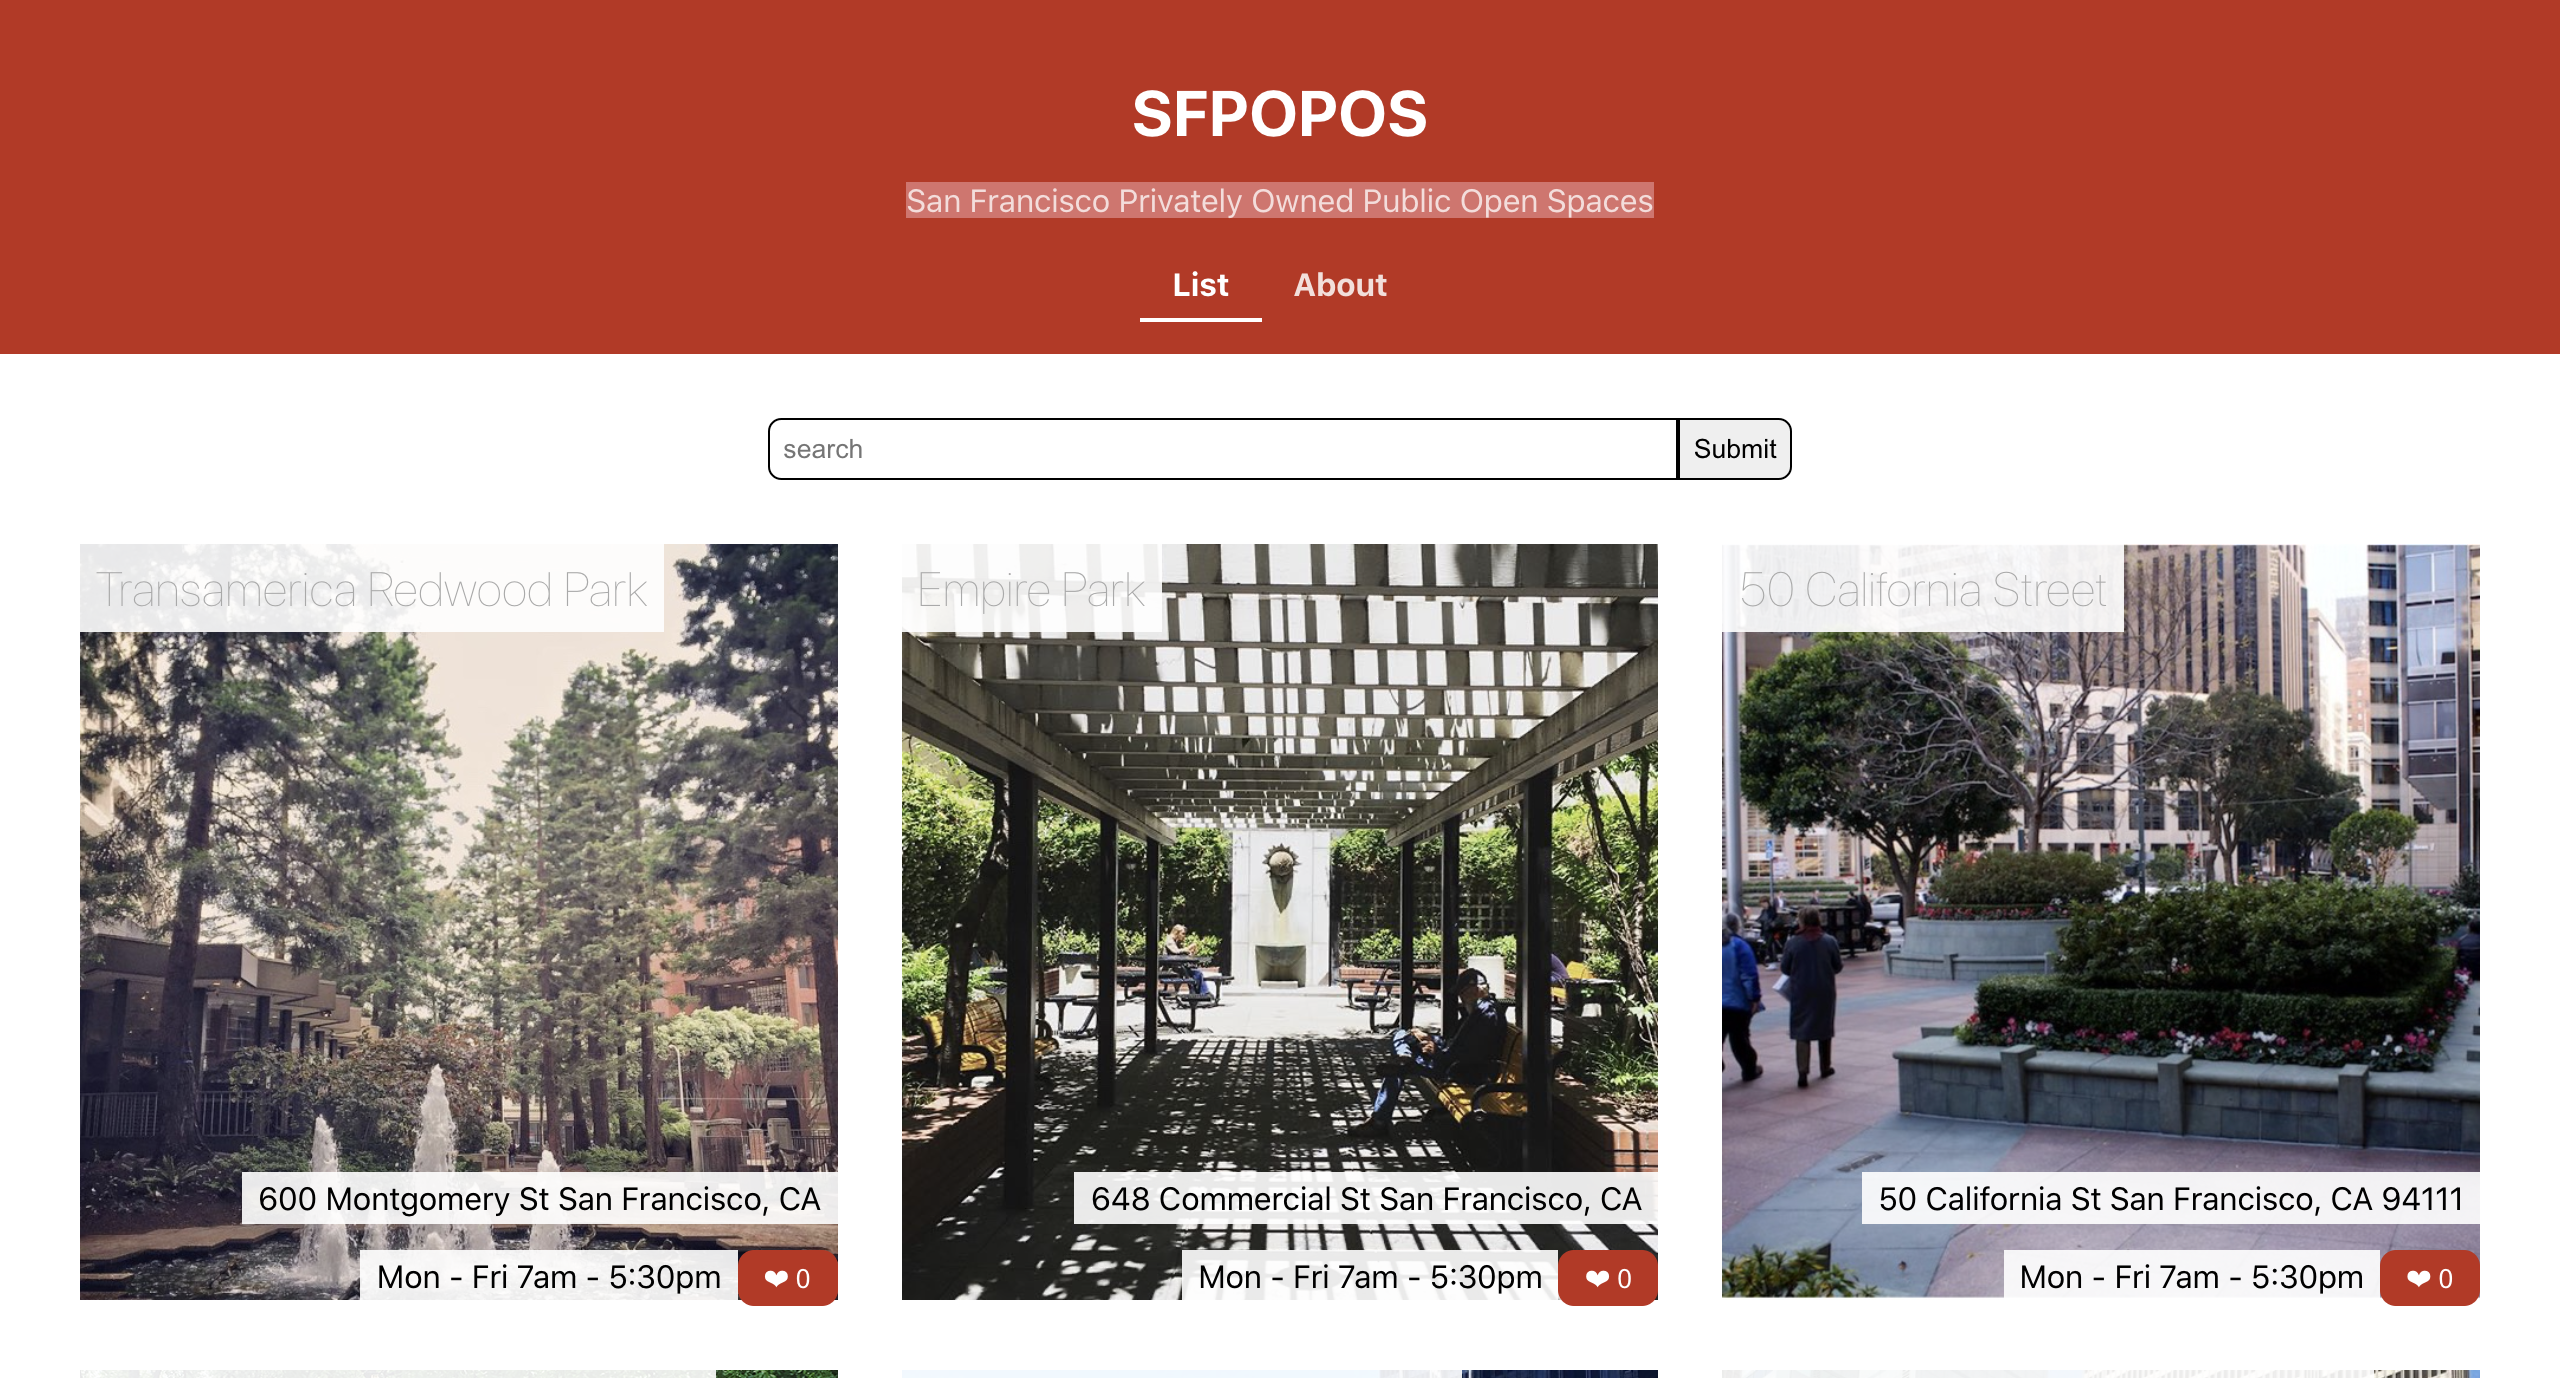Click Empire Park's Mon - Fri hours label

tap(1370, 1276)
